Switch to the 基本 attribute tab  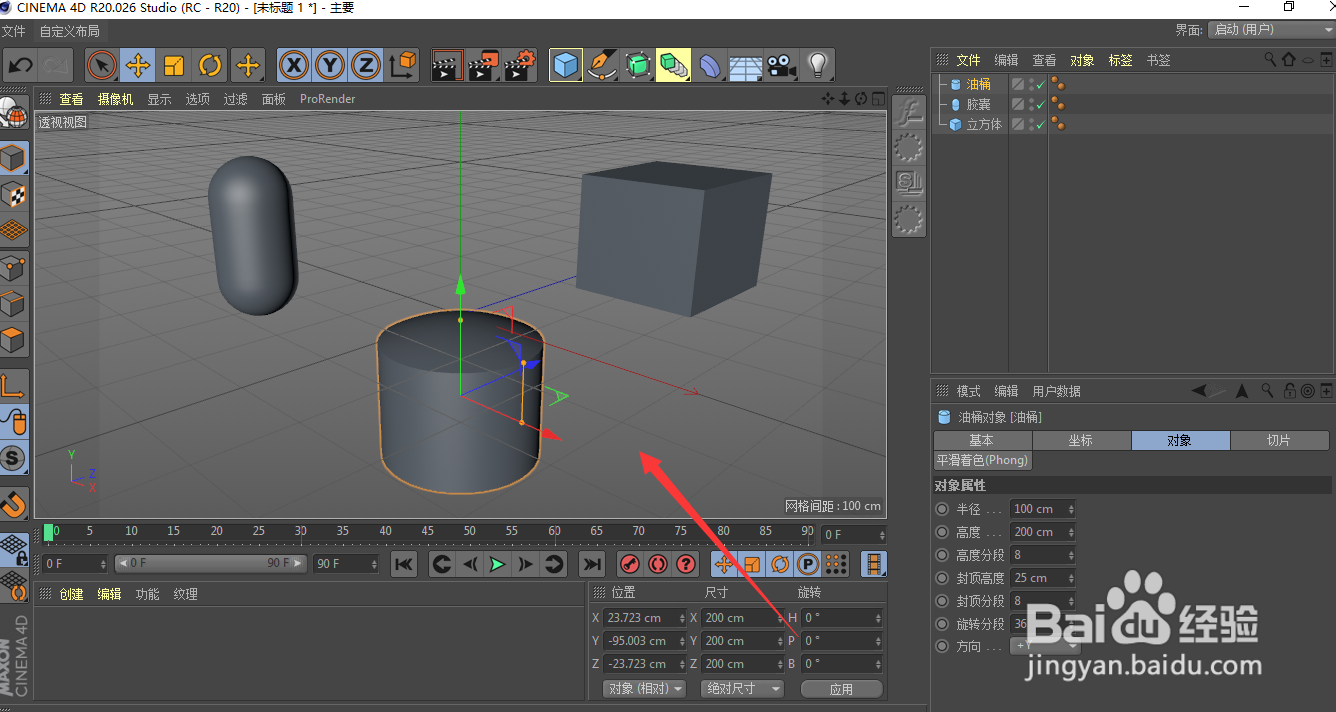point(982,440)
